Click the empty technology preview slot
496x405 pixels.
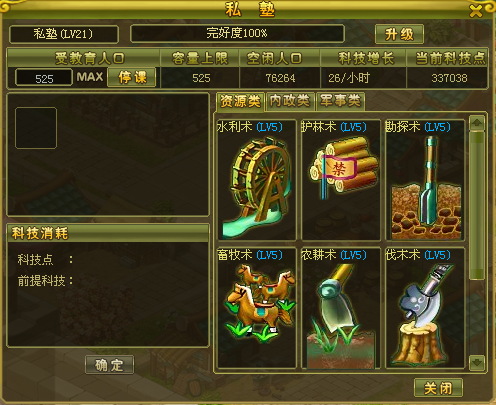(36, 128)
